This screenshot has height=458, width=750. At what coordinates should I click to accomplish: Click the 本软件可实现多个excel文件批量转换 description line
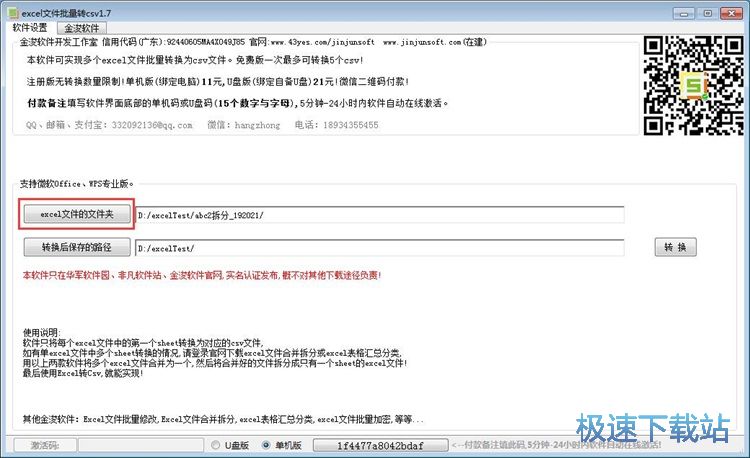coord(195,60)
